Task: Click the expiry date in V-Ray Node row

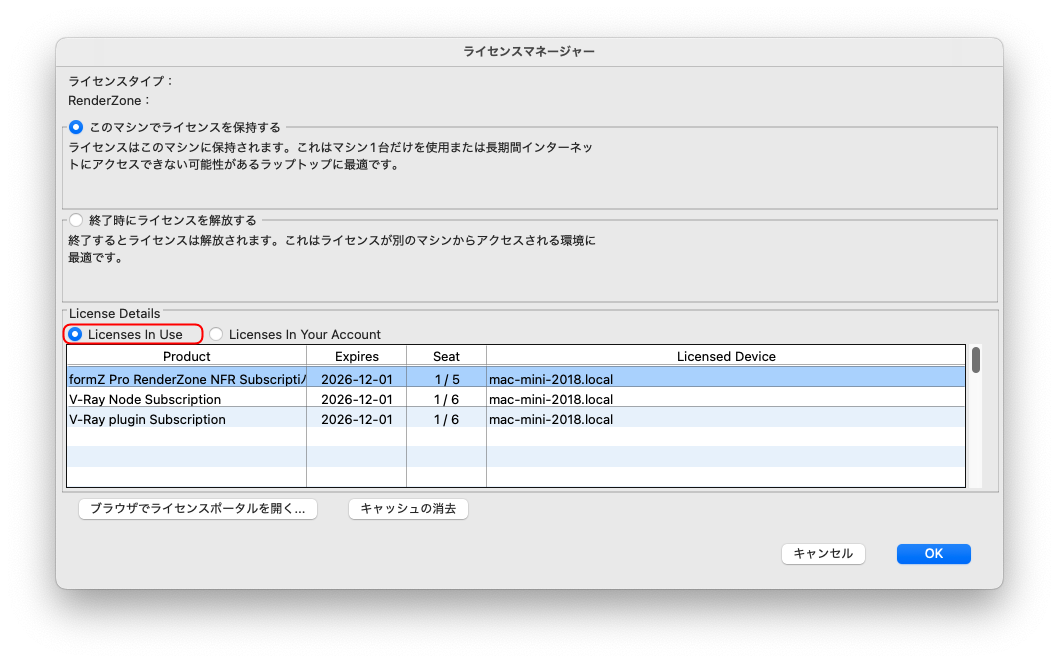Action: 356,399
